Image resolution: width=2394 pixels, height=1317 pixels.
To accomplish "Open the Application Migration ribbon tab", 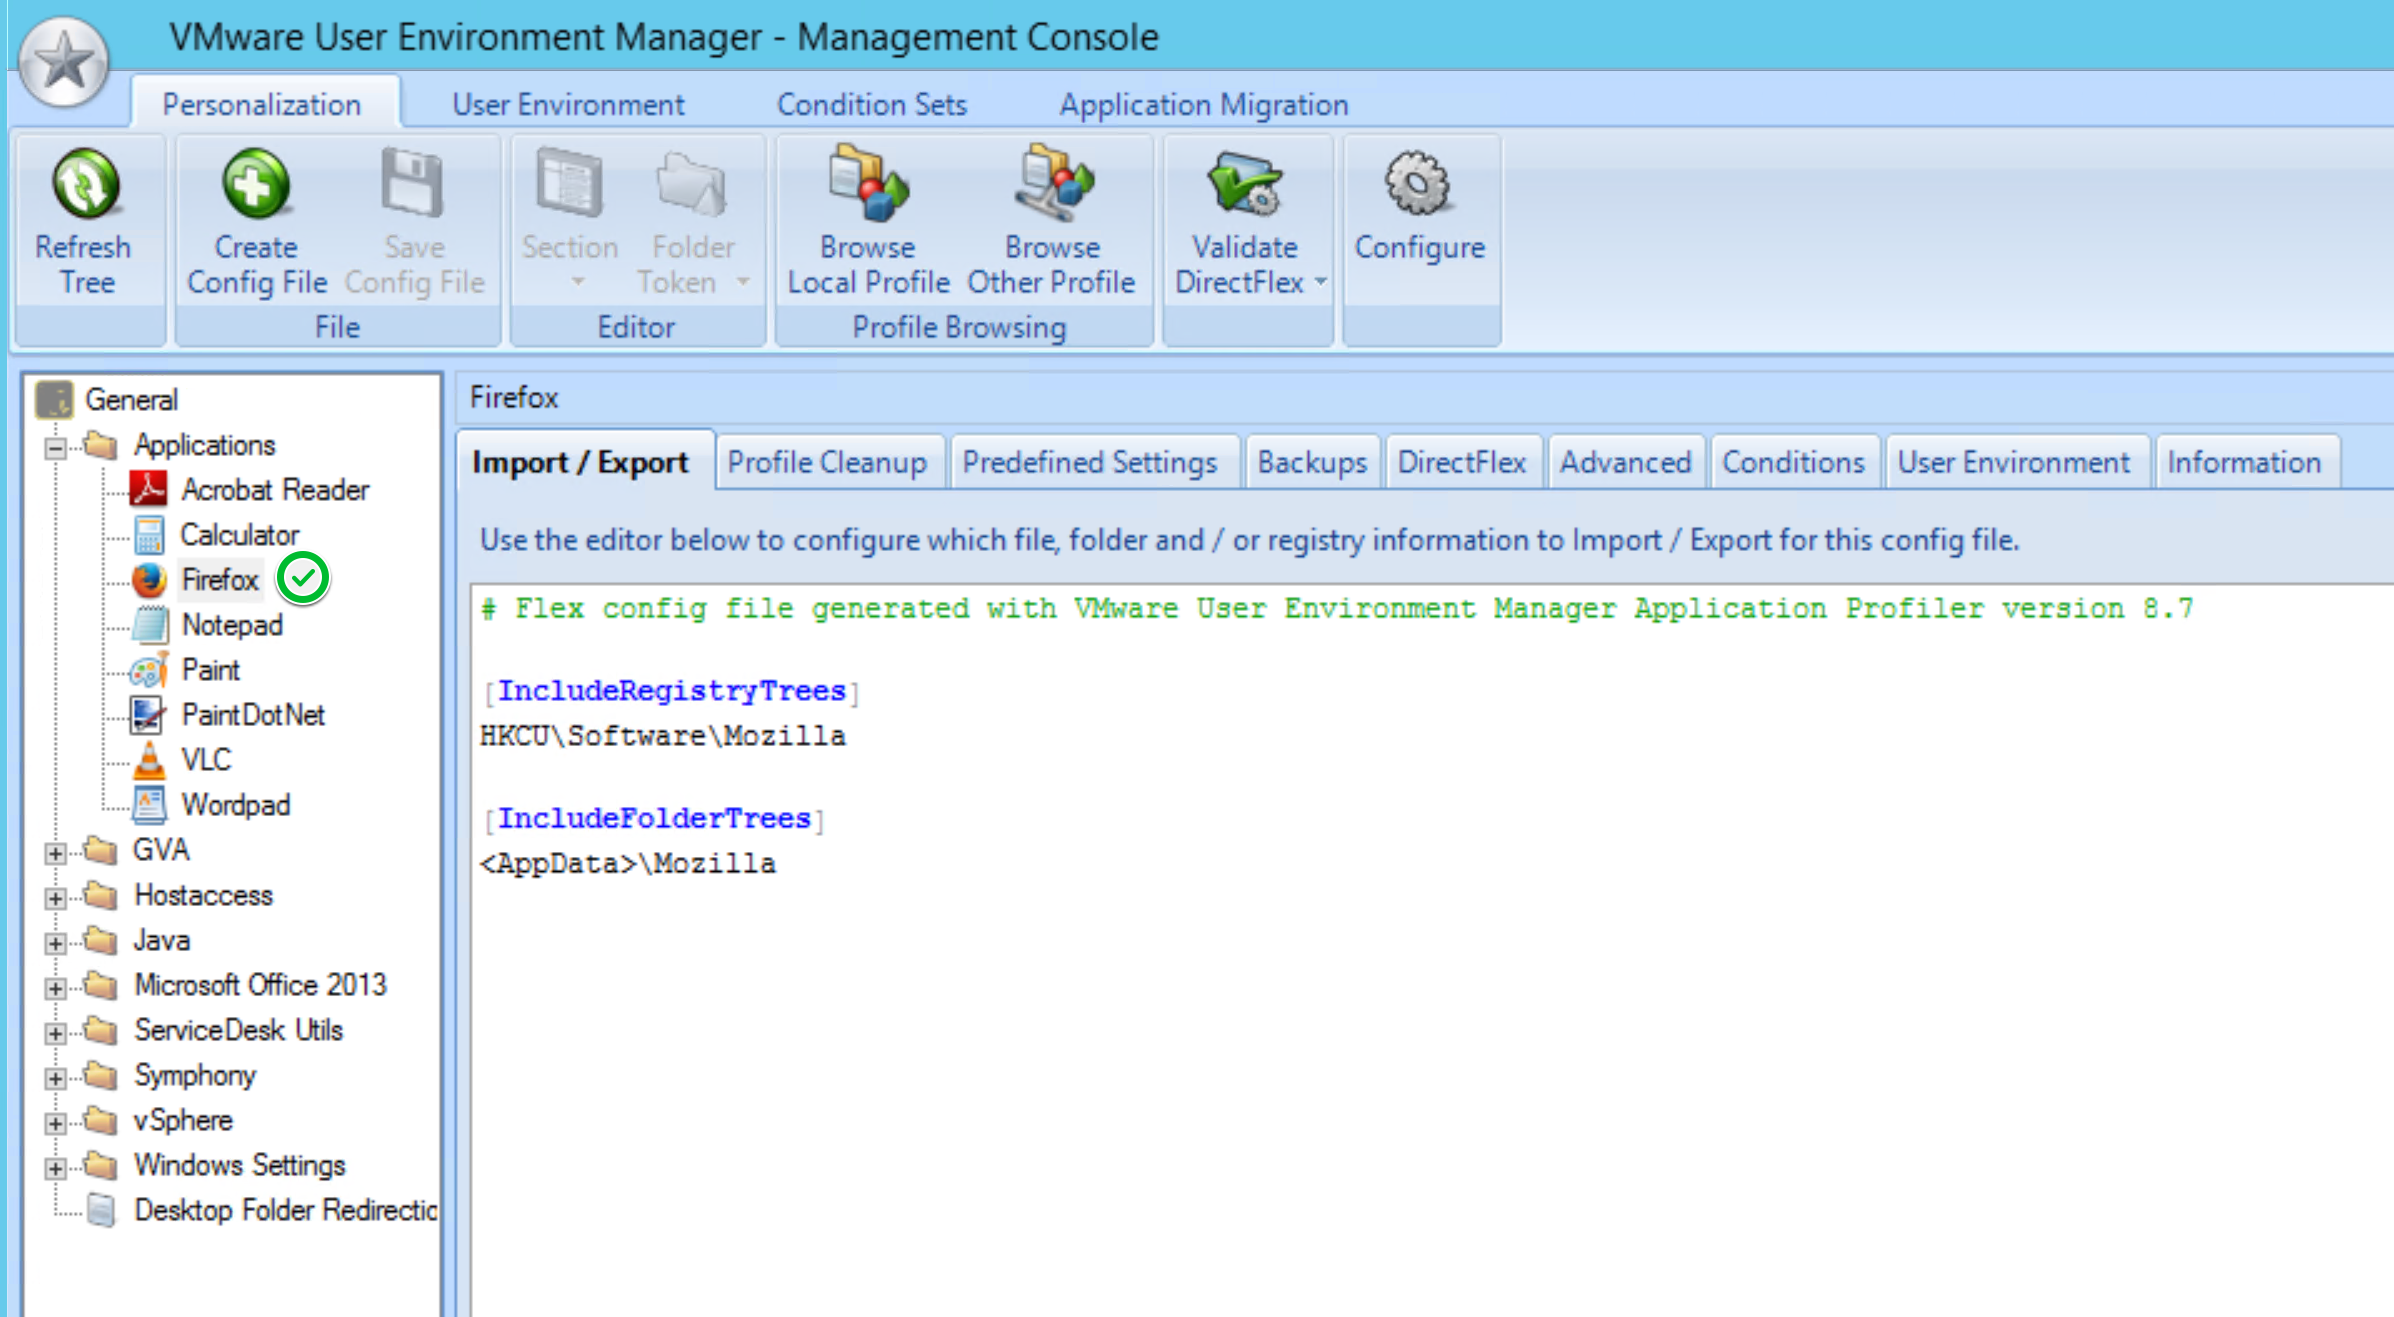I will 1204,104.
